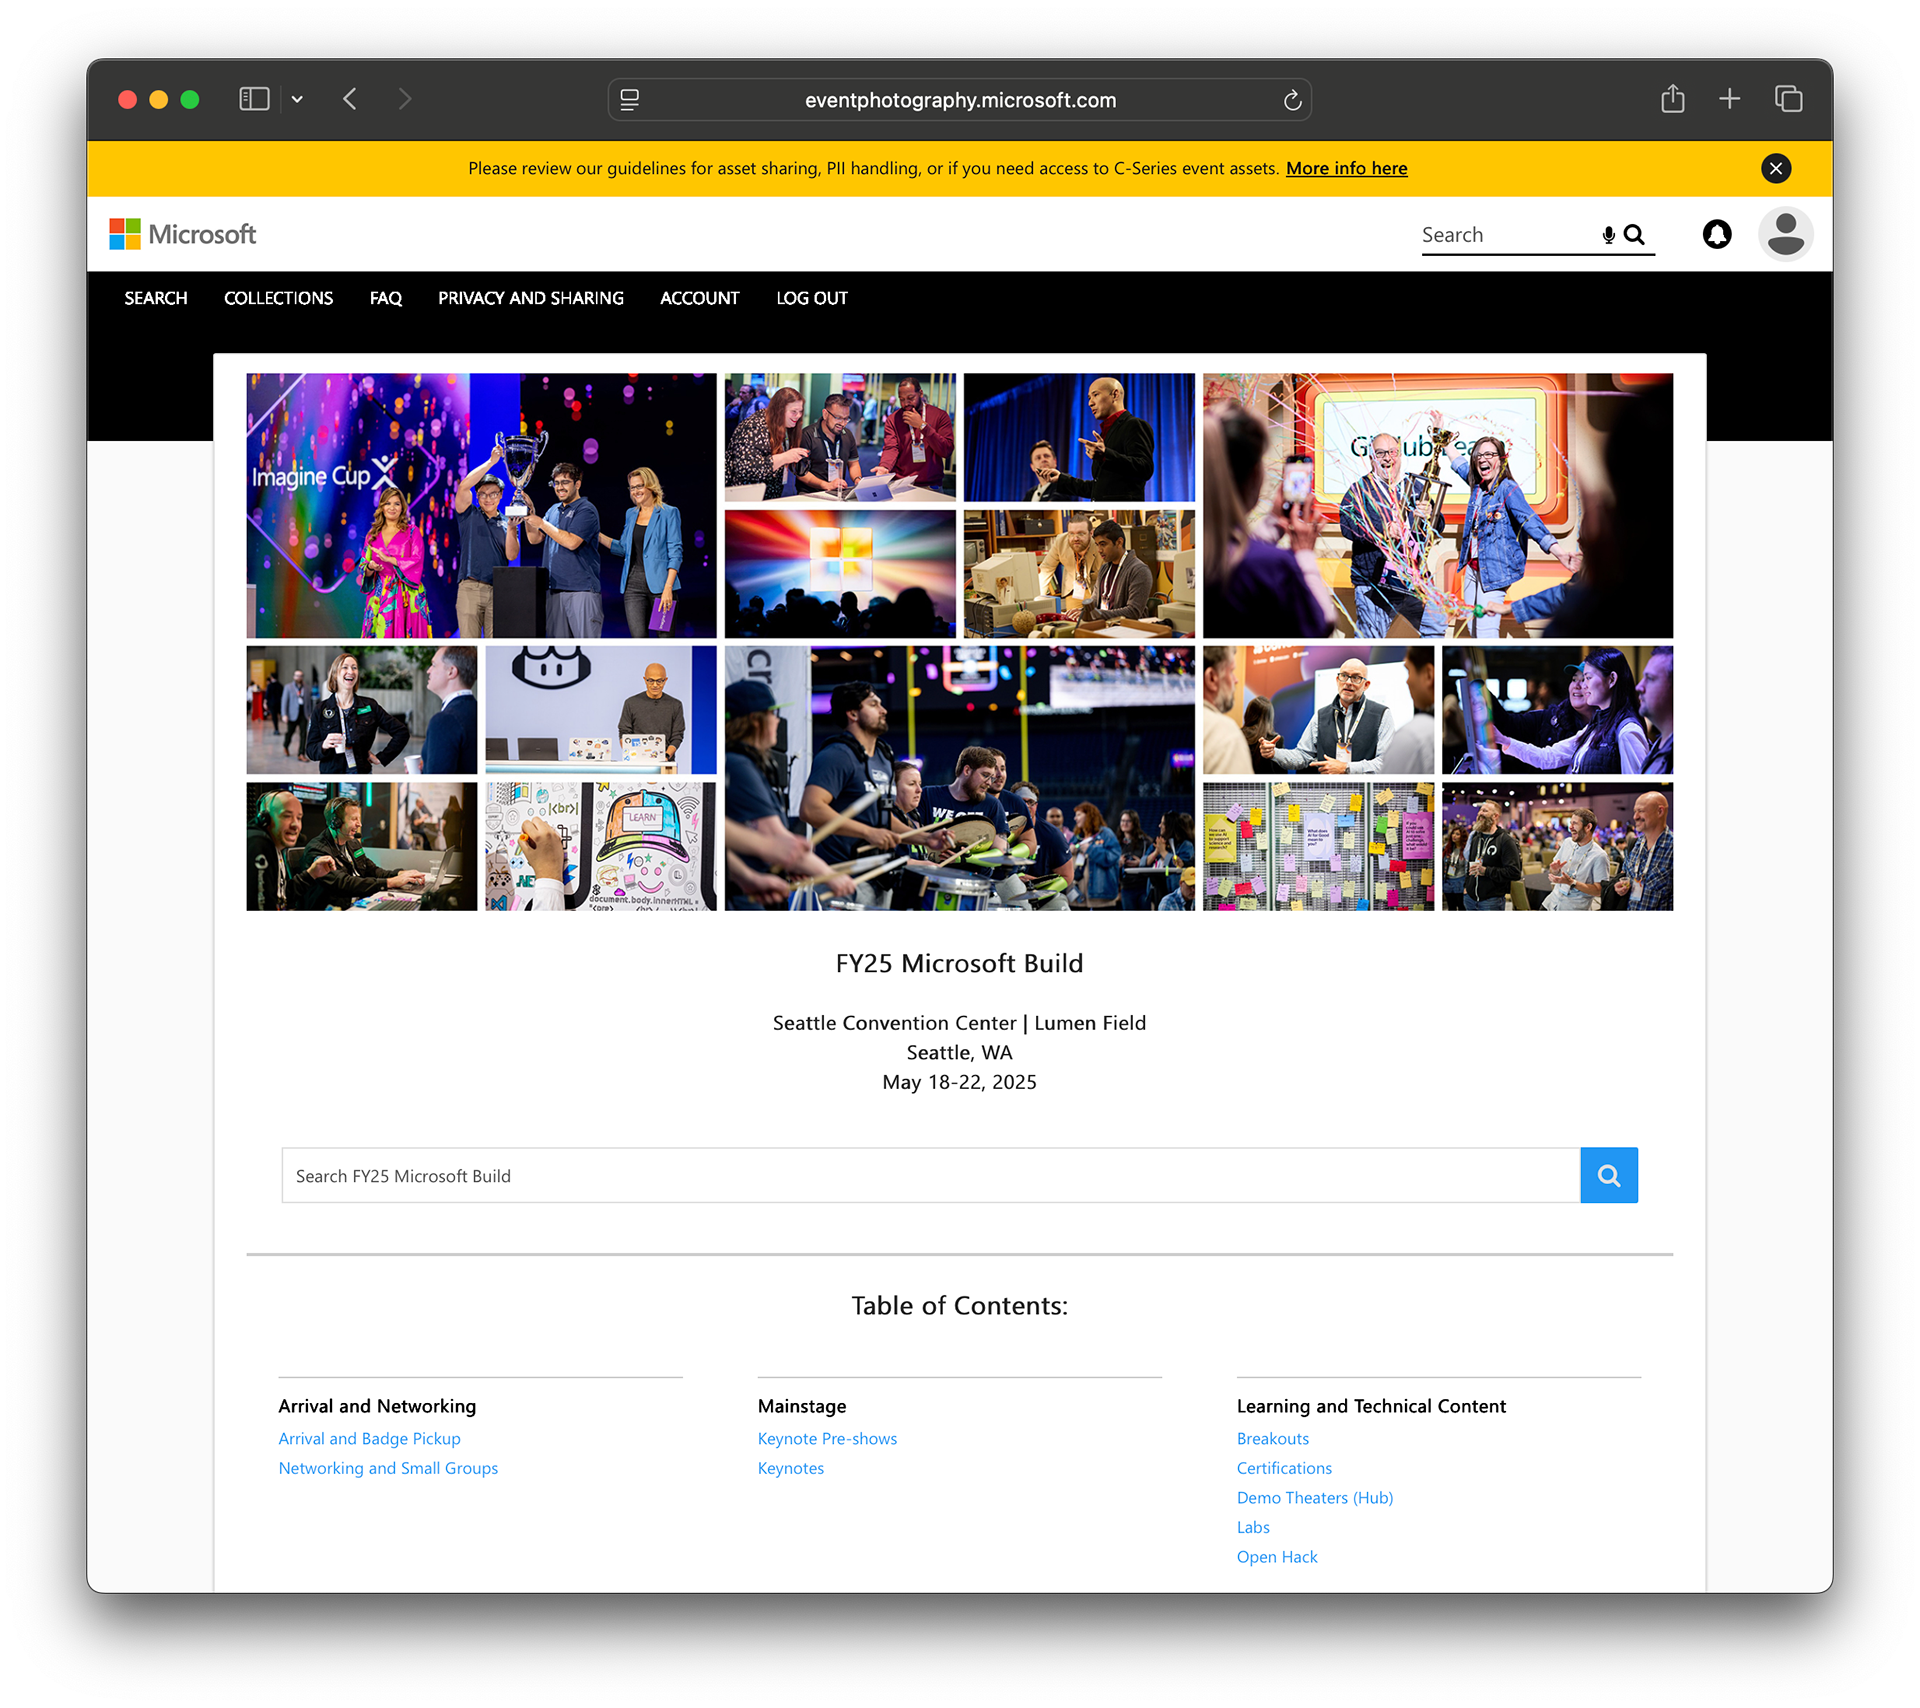
Task: Open the drumline performance photo
Action: coord(959,778)
